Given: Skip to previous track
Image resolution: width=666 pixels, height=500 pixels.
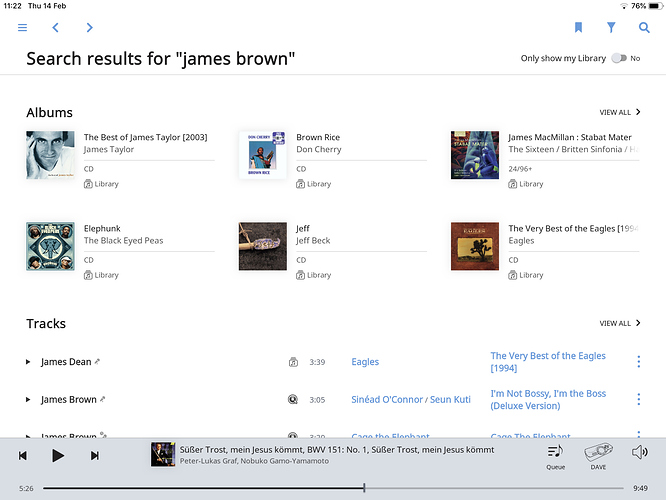Looking at the screenshot, I should [x=23, y=456].
